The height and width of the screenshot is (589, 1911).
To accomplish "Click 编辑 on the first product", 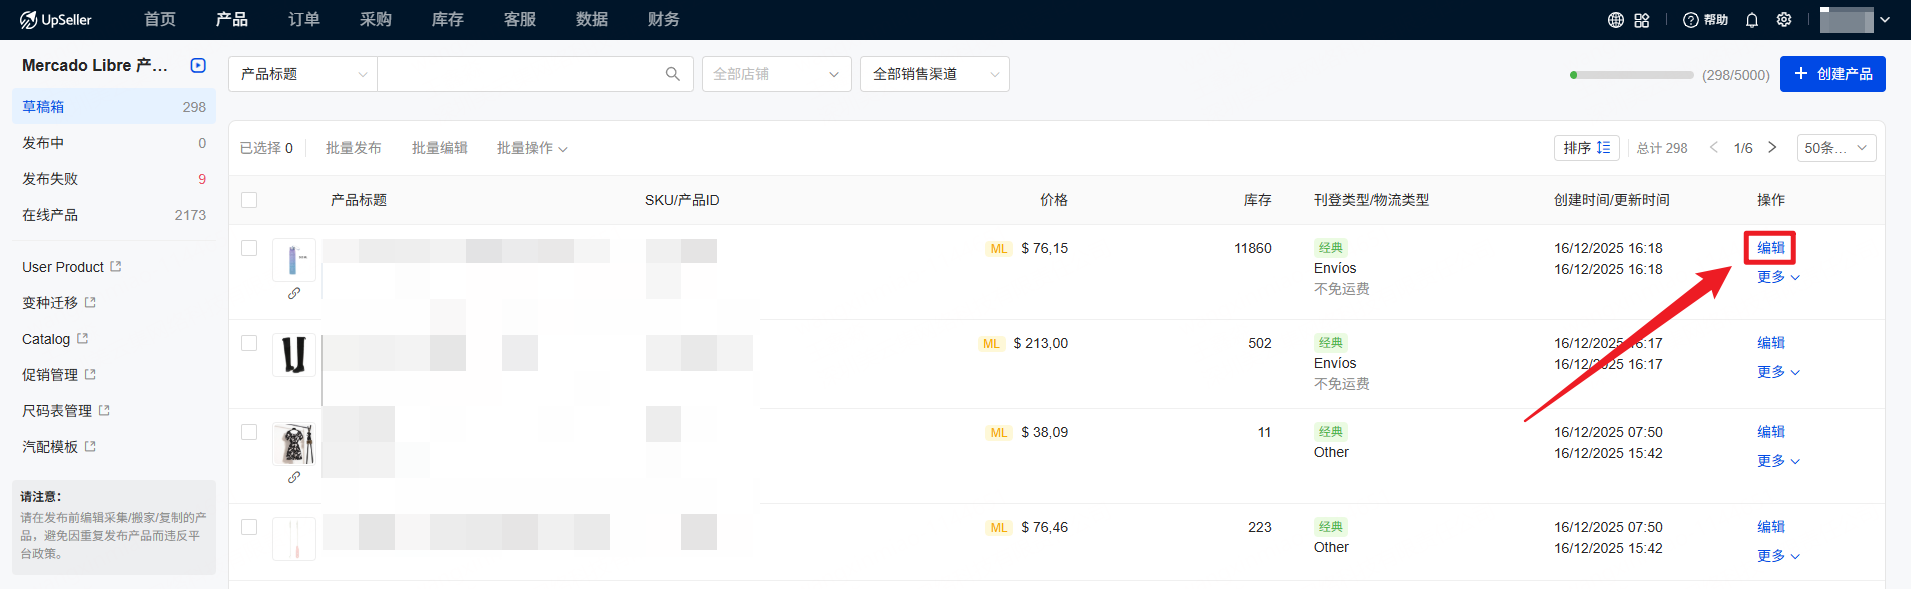I will 1770,248.
